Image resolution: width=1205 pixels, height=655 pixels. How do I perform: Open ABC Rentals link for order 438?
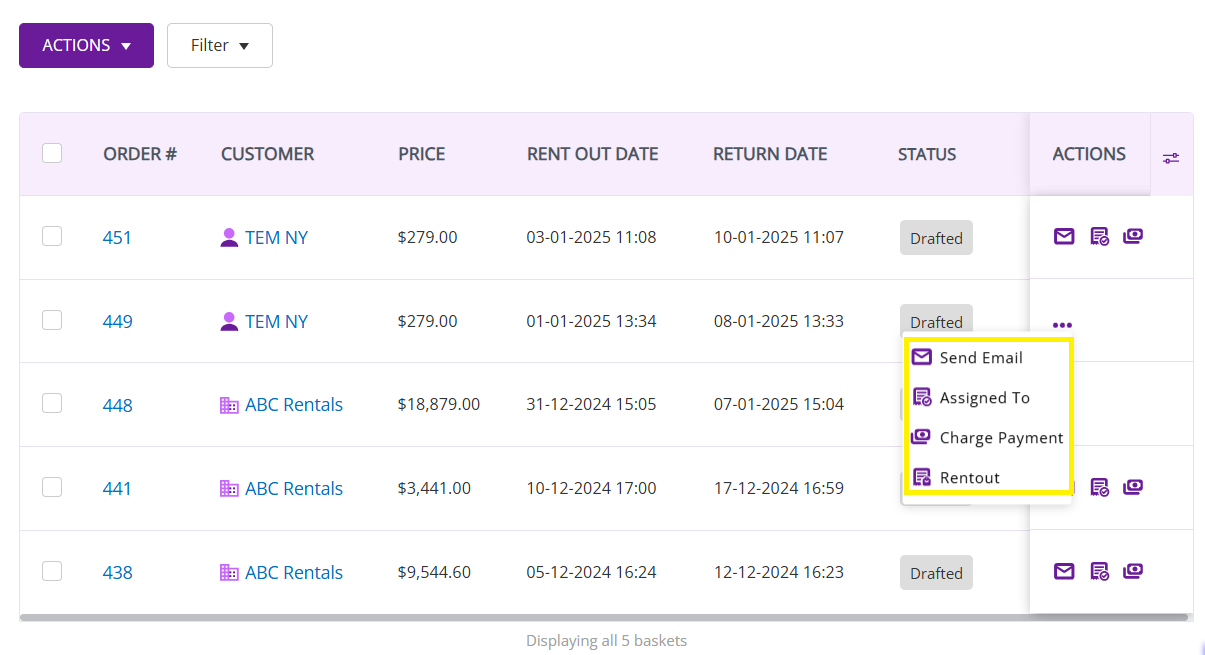[294, 572]
